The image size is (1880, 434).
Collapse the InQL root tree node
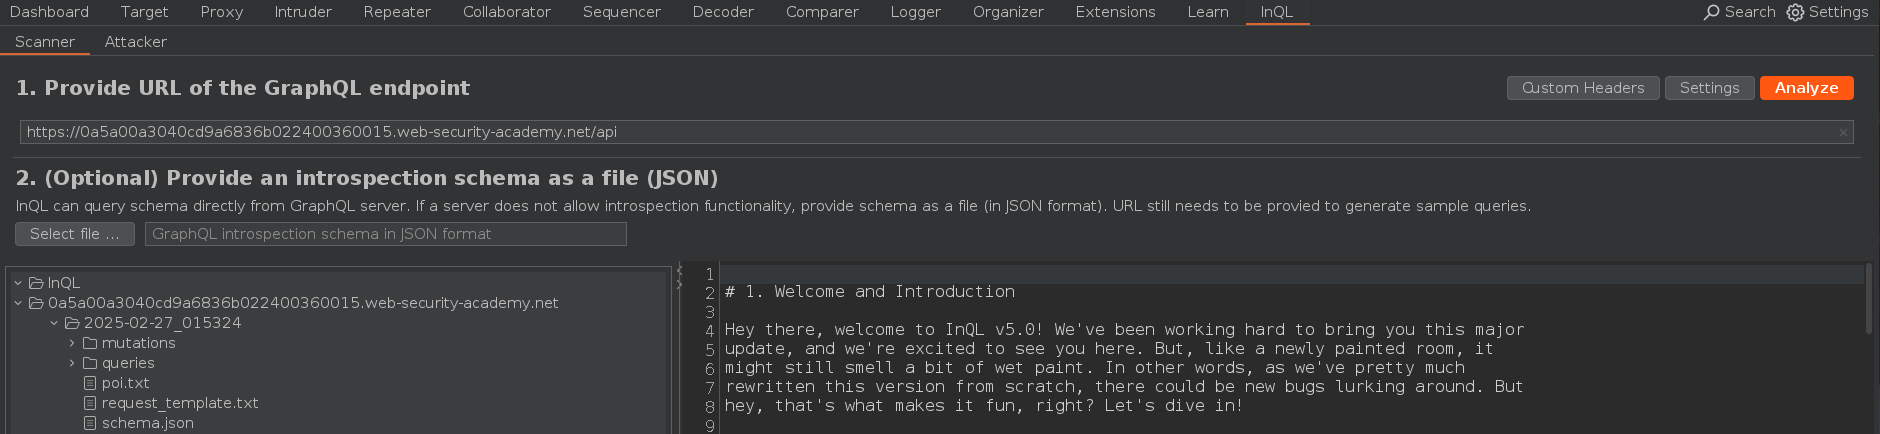pyautogui.click(x=18, y=283)
